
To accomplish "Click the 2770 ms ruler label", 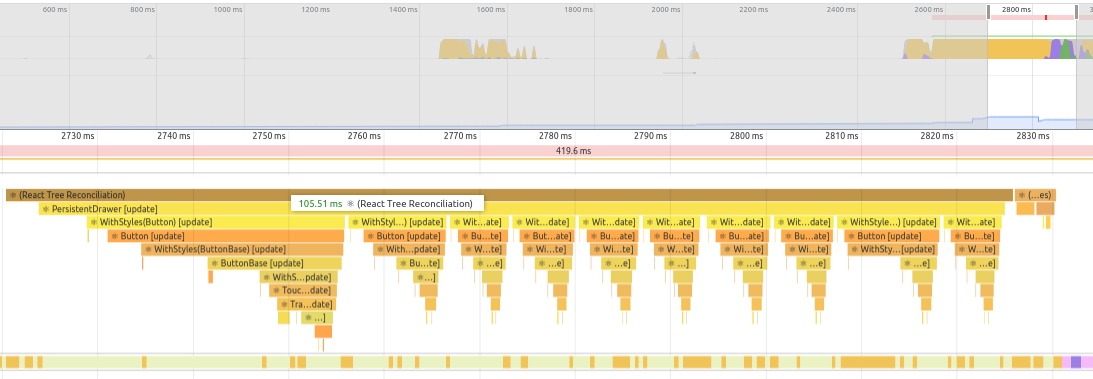I will pyautogui.click(x=460, y=136).
